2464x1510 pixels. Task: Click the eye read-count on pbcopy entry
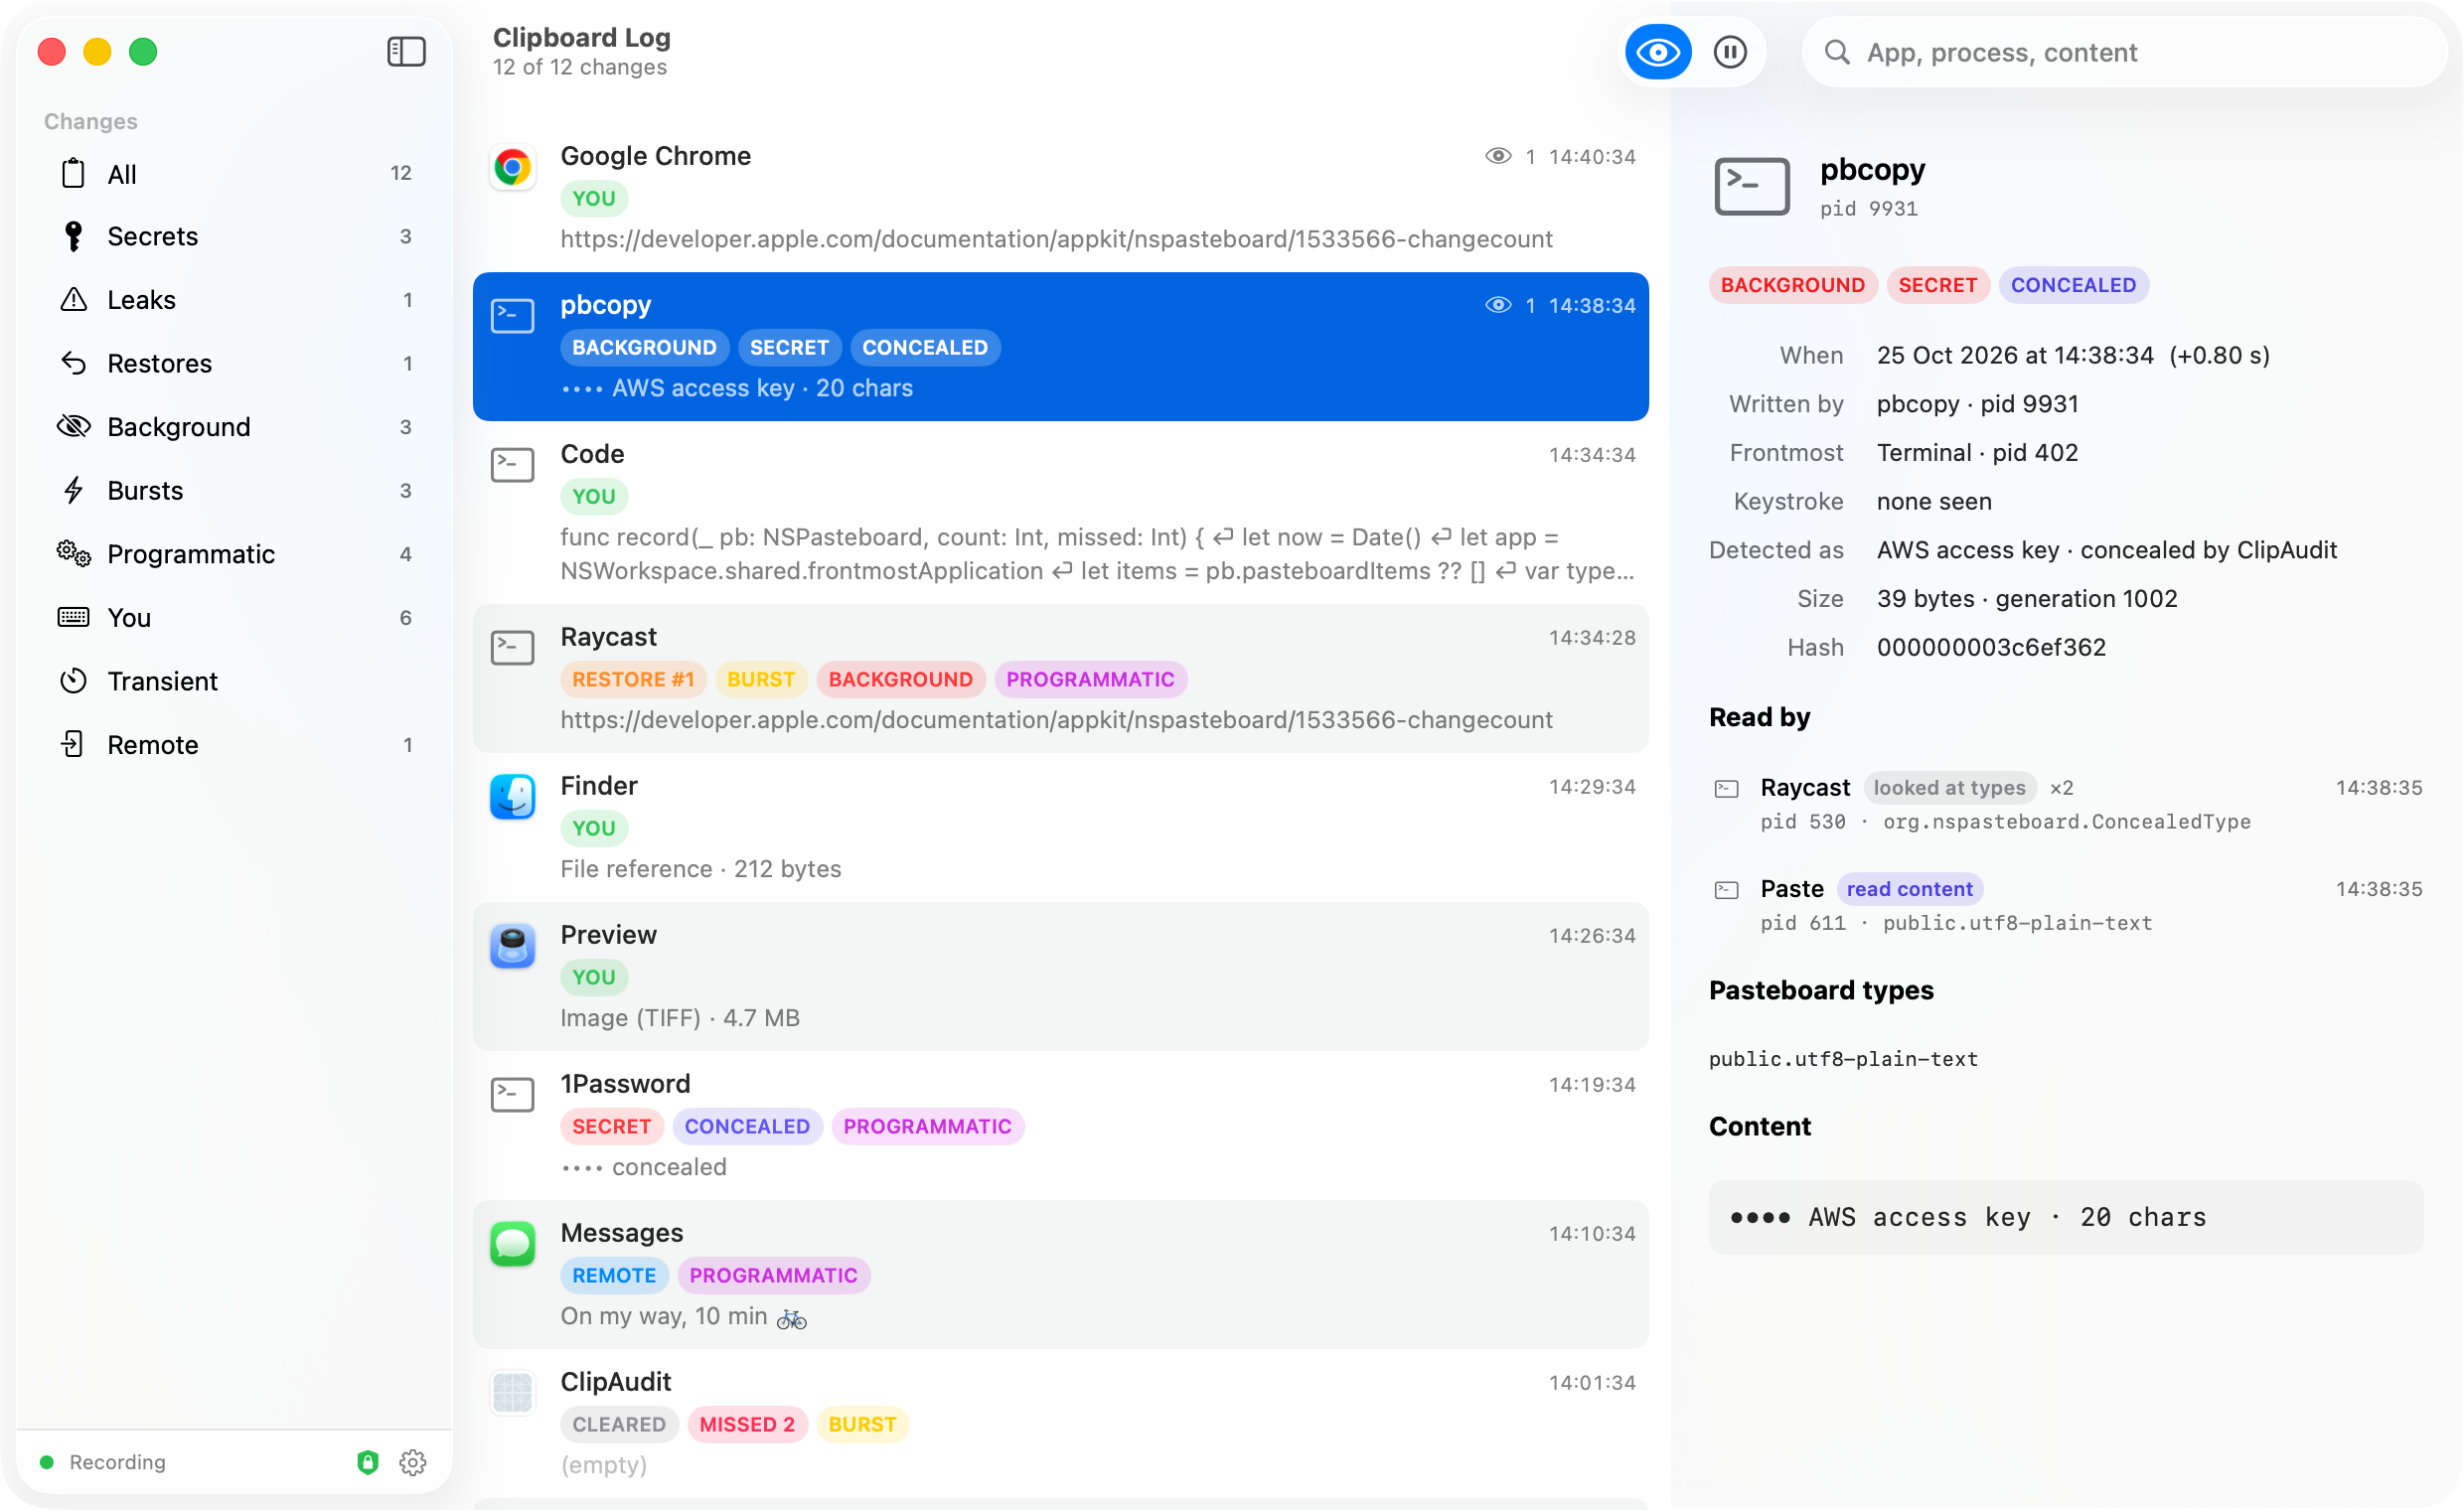tap(1508, 305)
